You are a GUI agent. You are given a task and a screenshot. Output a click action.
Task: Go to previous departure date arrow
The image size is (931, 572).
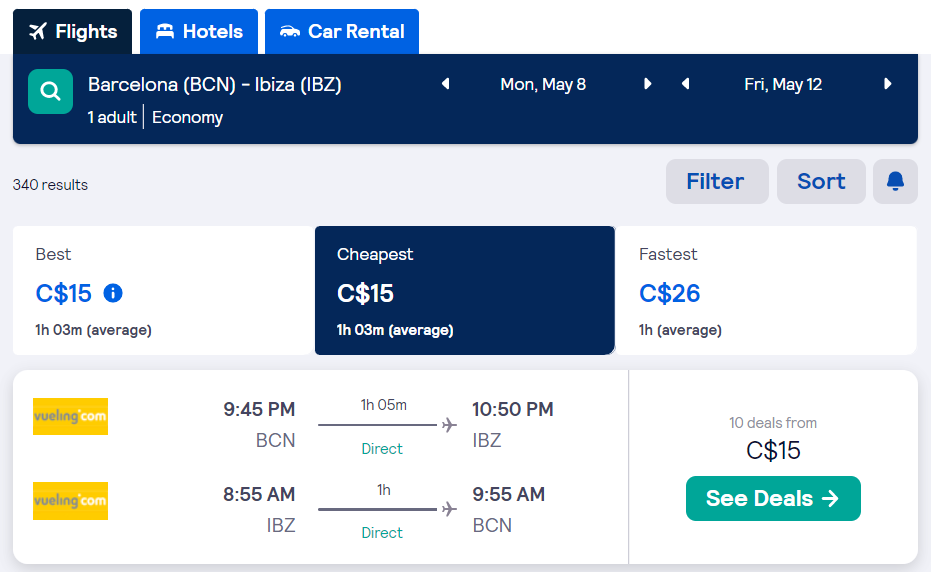[x=446, y=84]
